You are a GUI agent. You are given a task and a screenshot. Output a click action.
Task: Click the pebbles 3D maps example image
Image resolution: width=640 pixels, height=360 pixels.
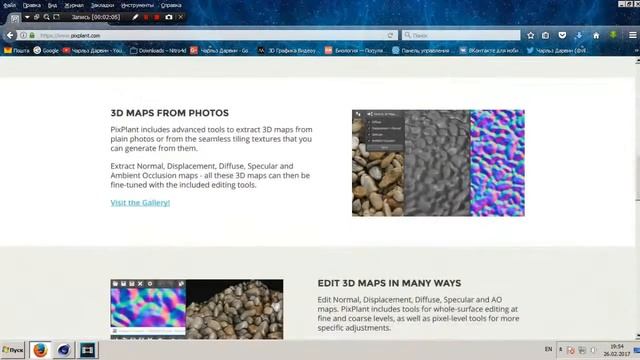click(438, 163)
